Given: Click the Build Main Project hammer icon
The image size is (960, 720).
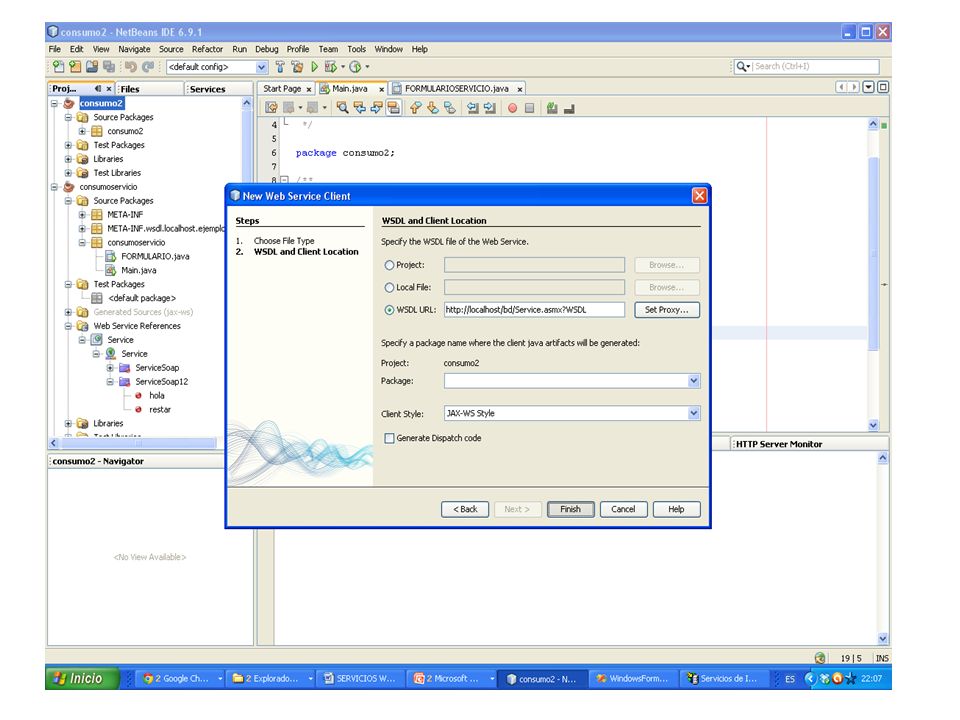Looking at the screenshot, I should click(x=280, y=66).
